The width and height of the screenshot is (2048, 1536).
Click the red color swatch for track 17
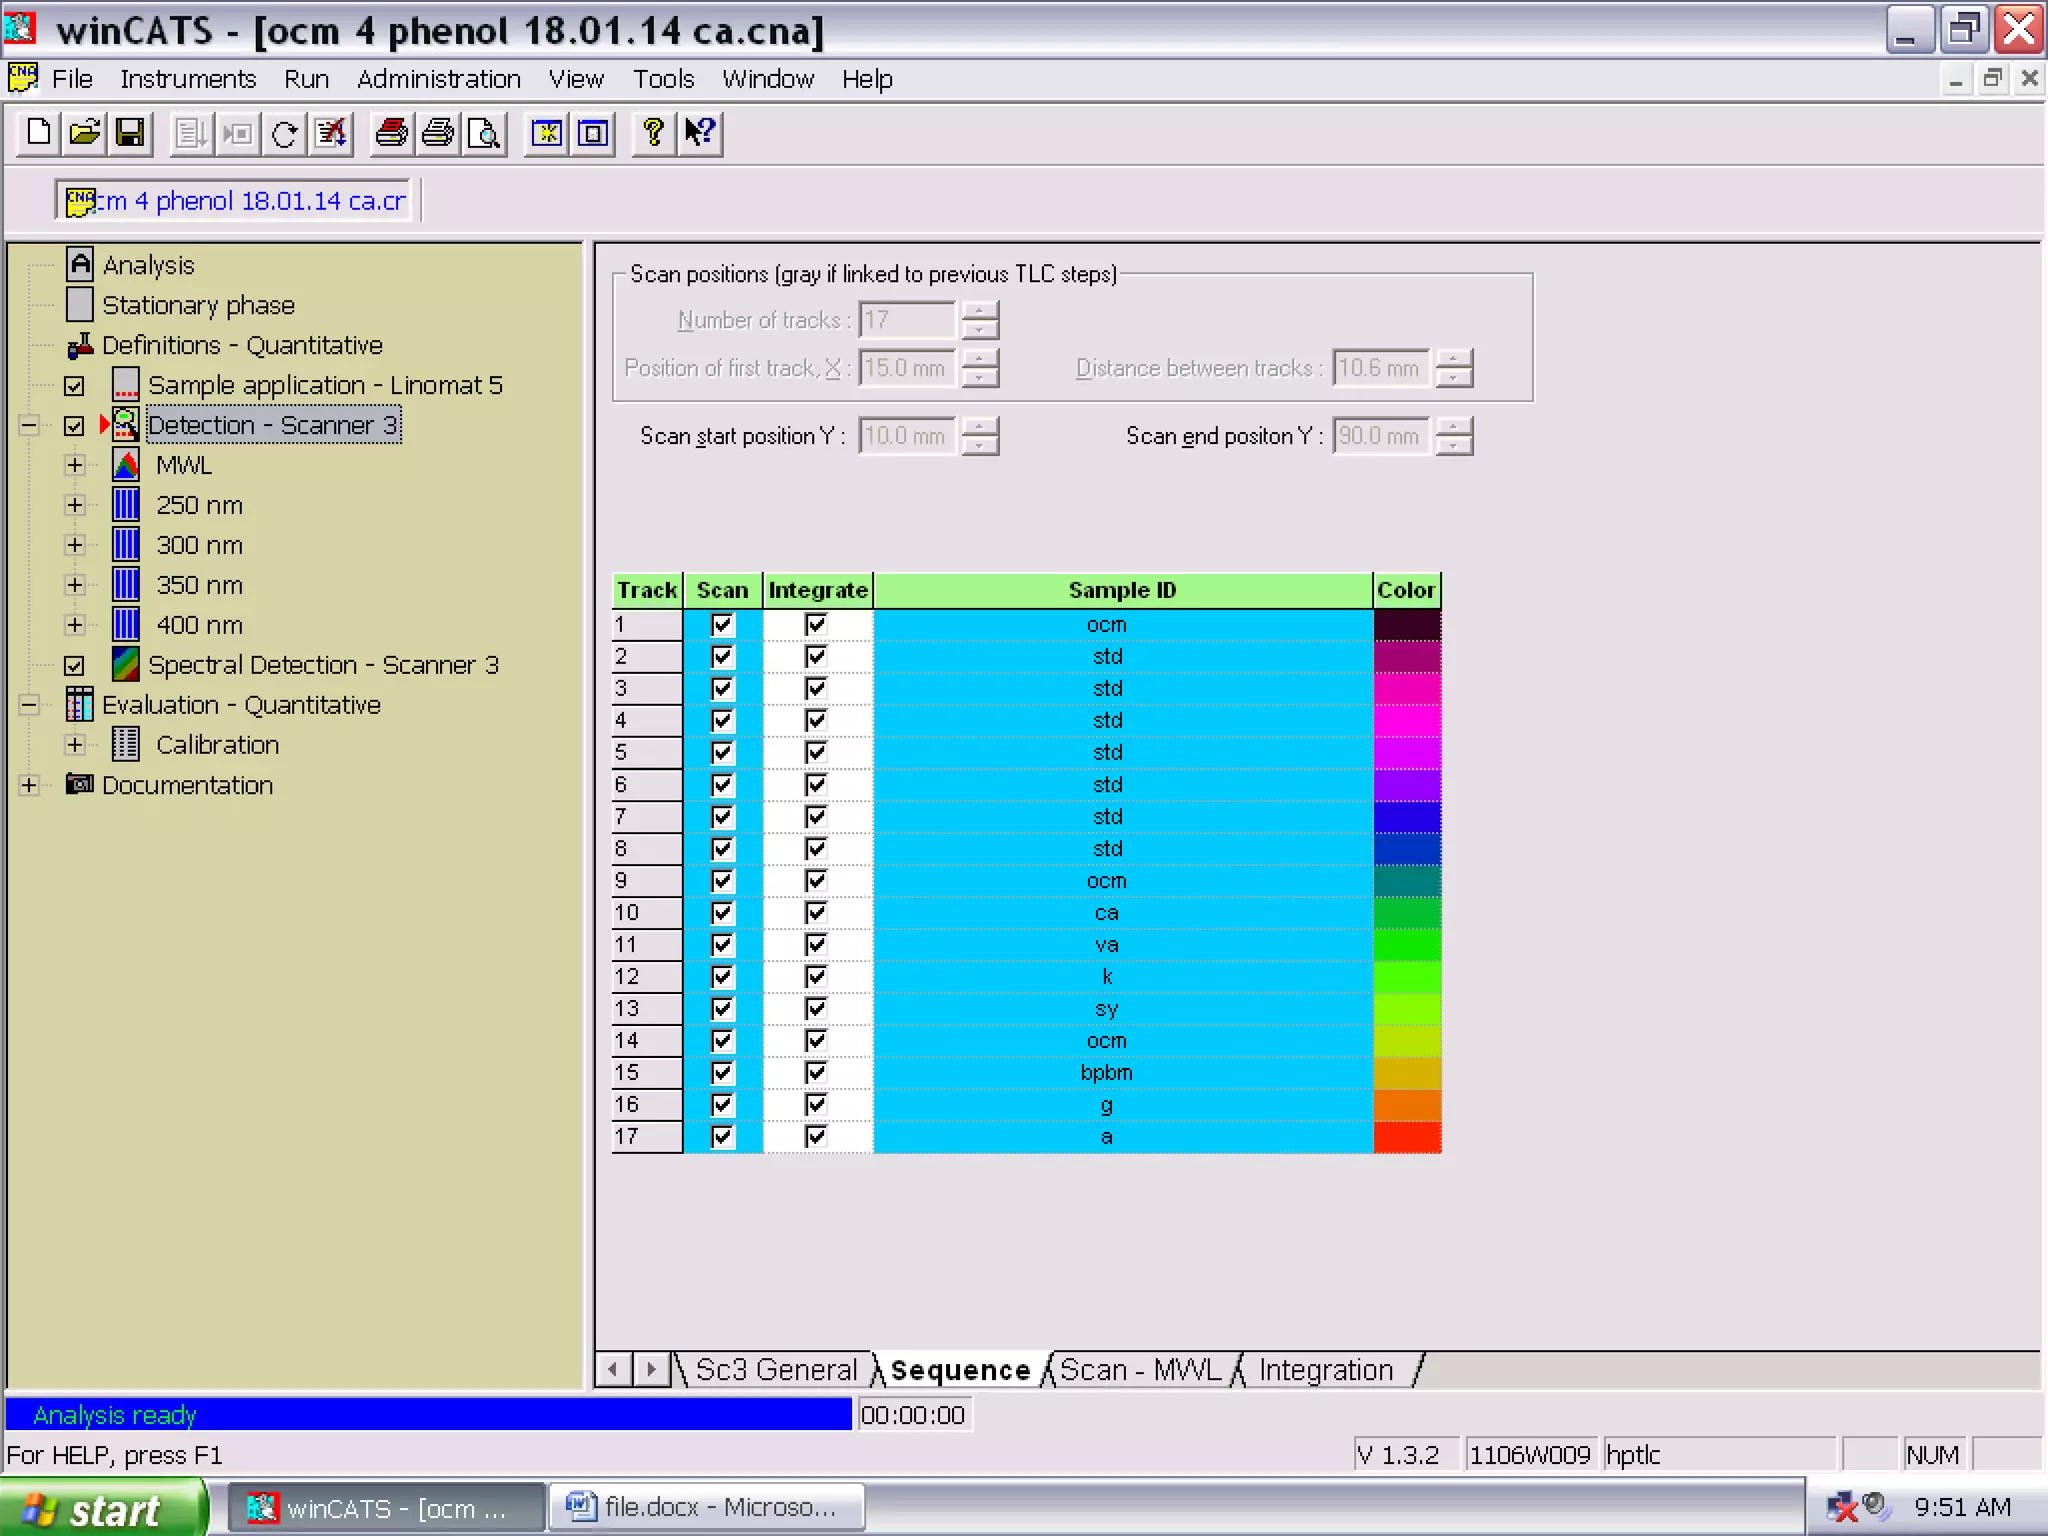coord(1407,1137)
